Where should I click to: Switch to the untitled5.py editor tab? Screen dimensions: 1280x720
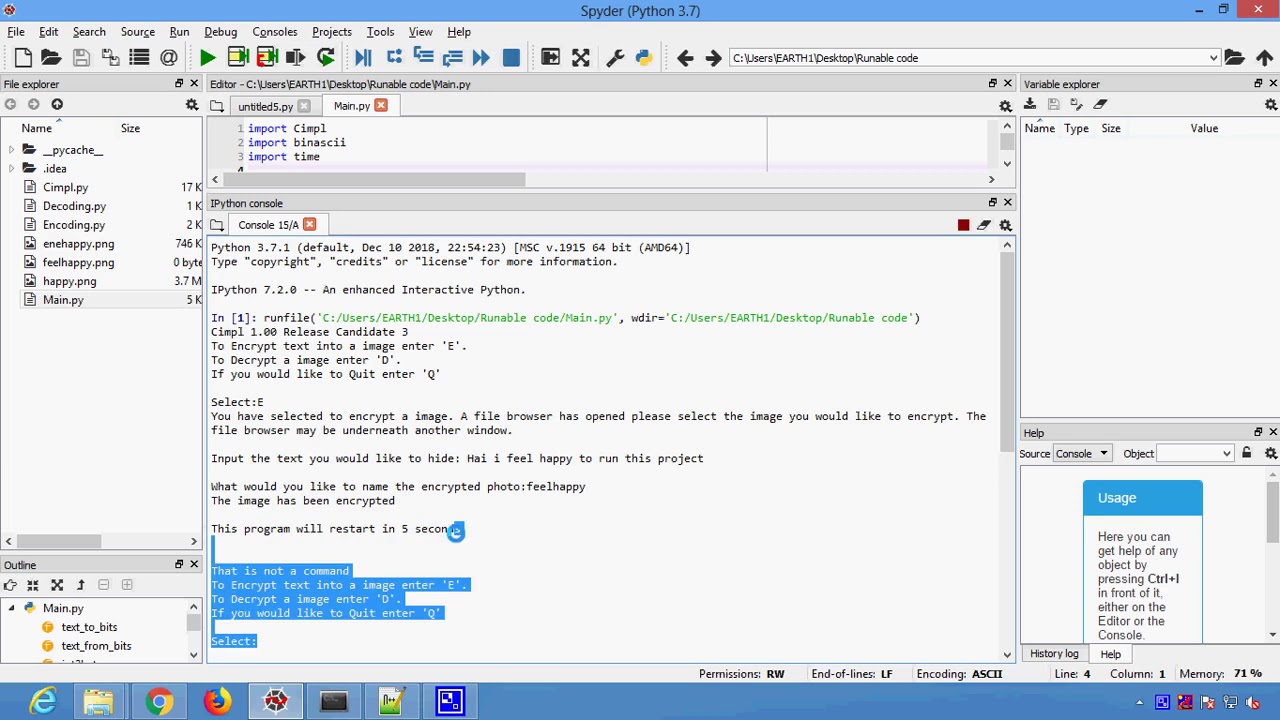click(x=265, y=106)
